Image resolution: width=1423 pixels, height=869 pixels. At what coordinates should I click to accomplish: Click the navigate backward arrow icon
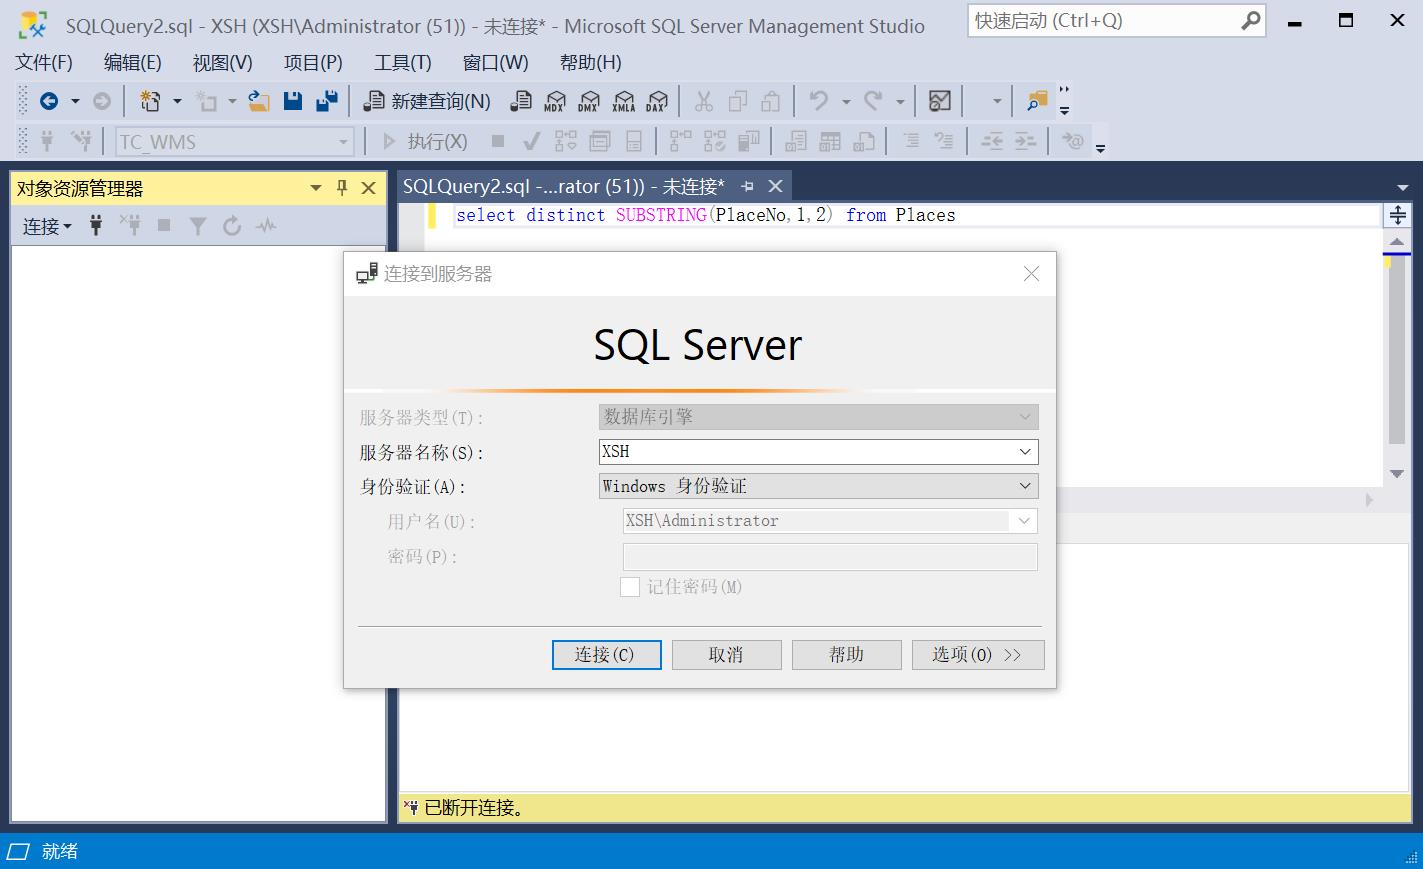point(48,101)
